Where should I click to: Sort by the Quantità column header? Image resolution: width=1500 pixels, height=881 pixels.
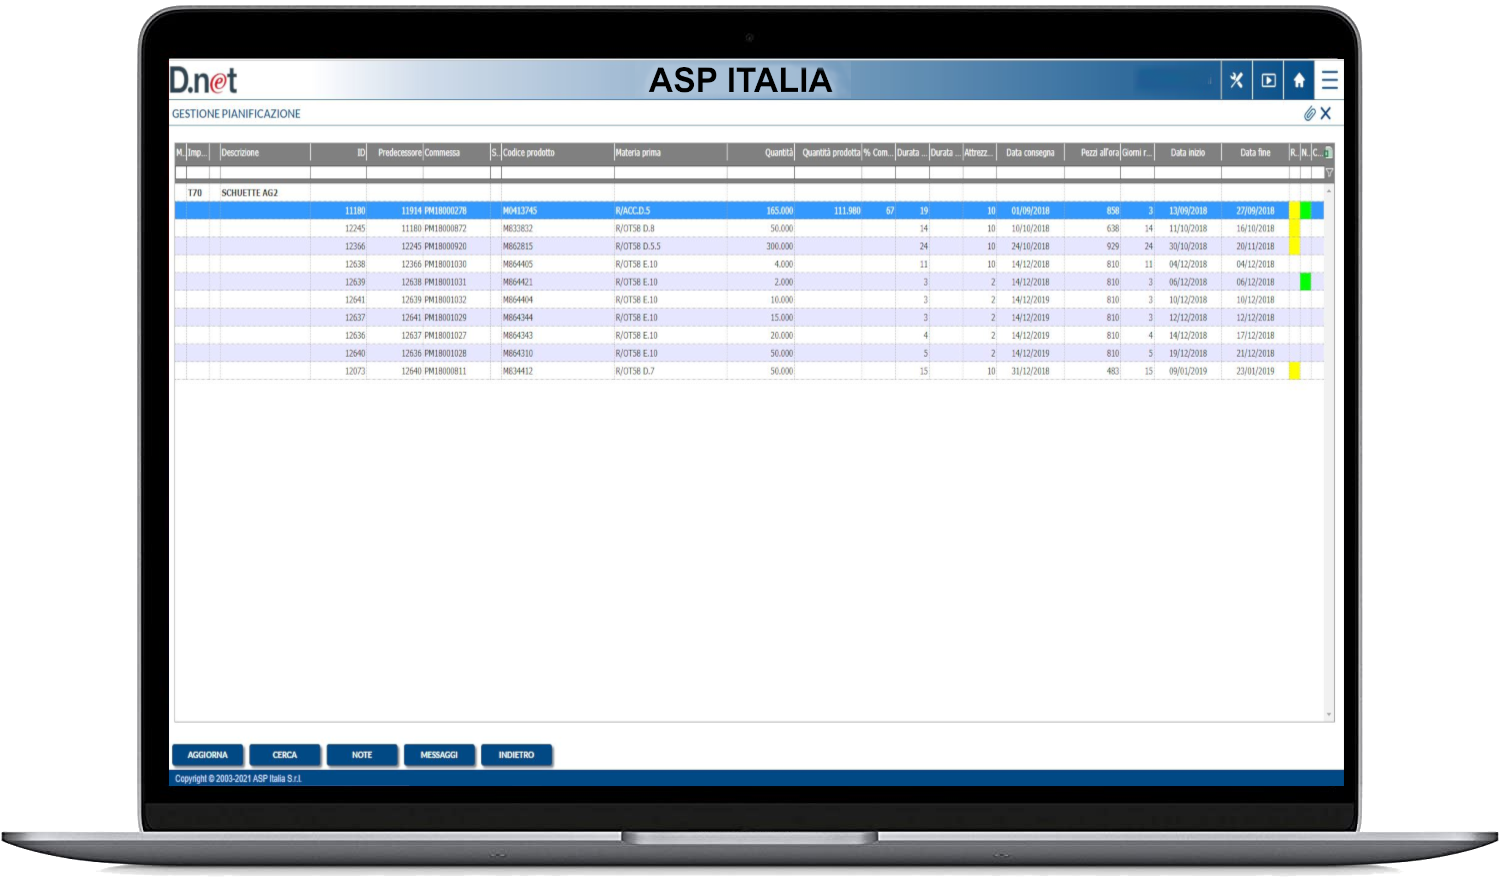click(x=761, y=153)
